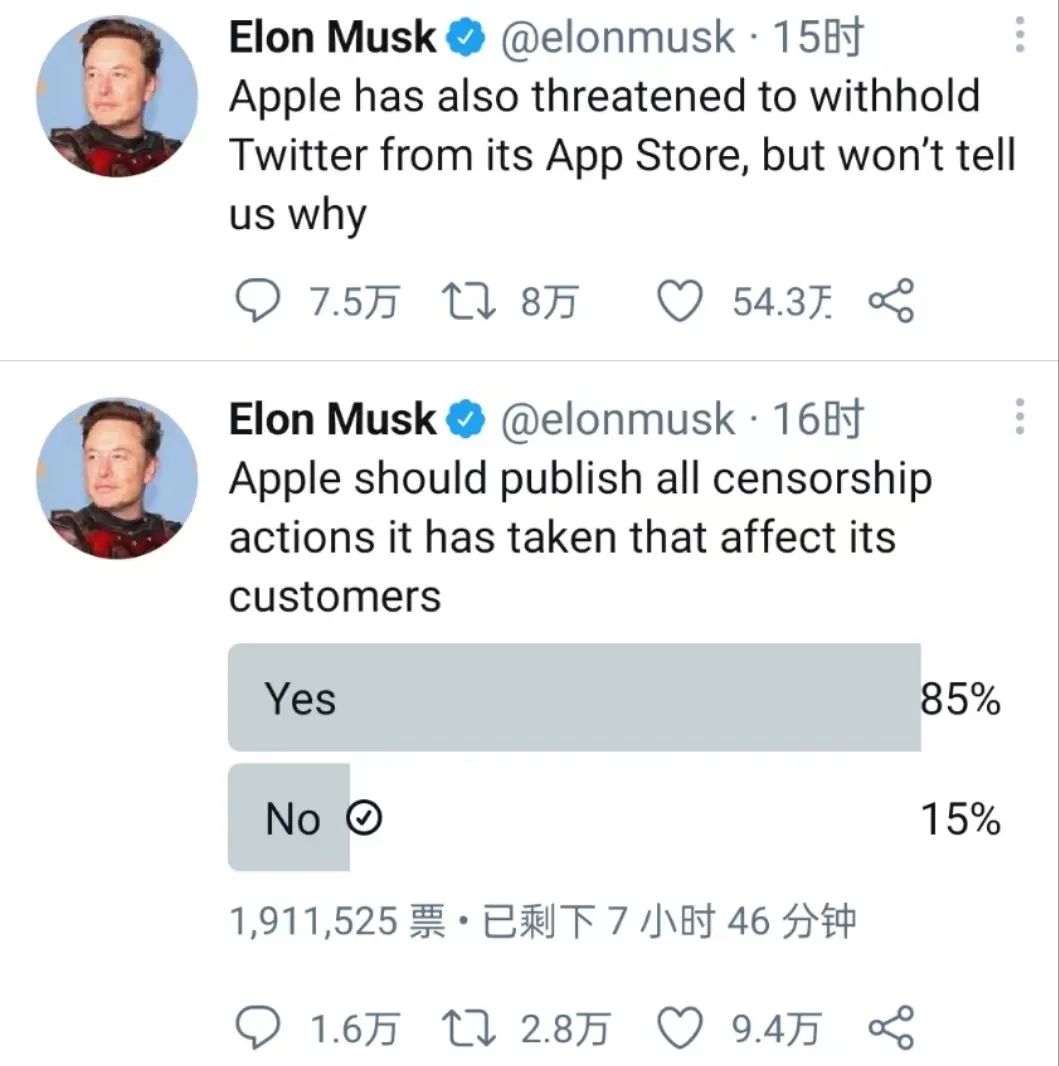Open more options on poll tweet

click(x=1019, y=416)
